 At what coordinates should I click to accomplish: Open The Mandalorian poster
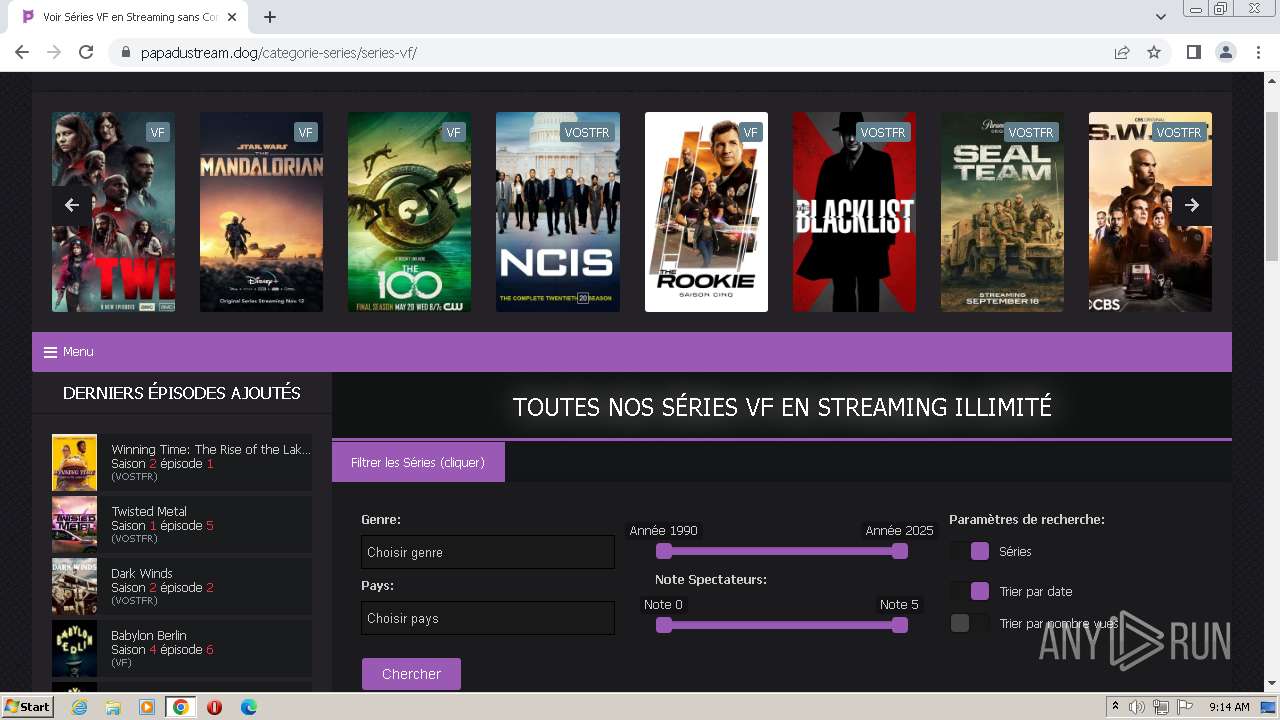click(261, 212)
